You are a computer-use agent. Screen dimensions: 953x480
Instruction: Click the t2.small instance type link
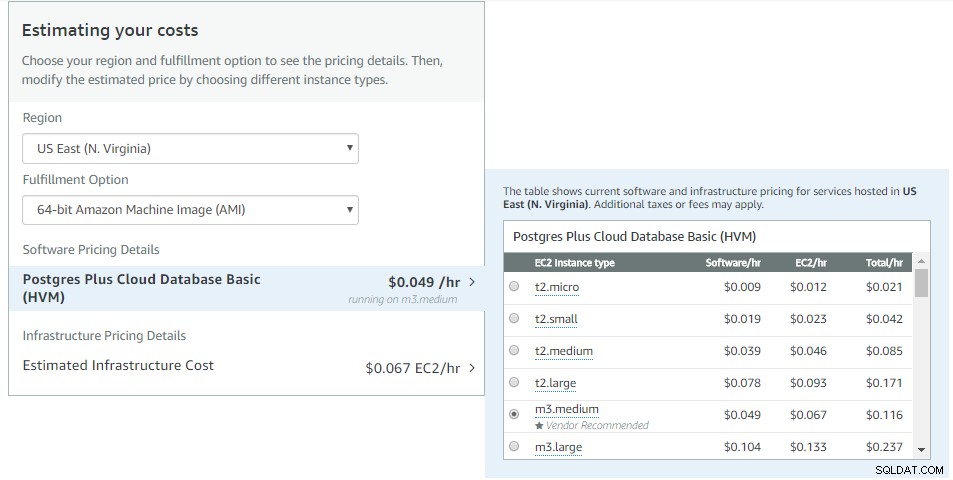[556, 320]
